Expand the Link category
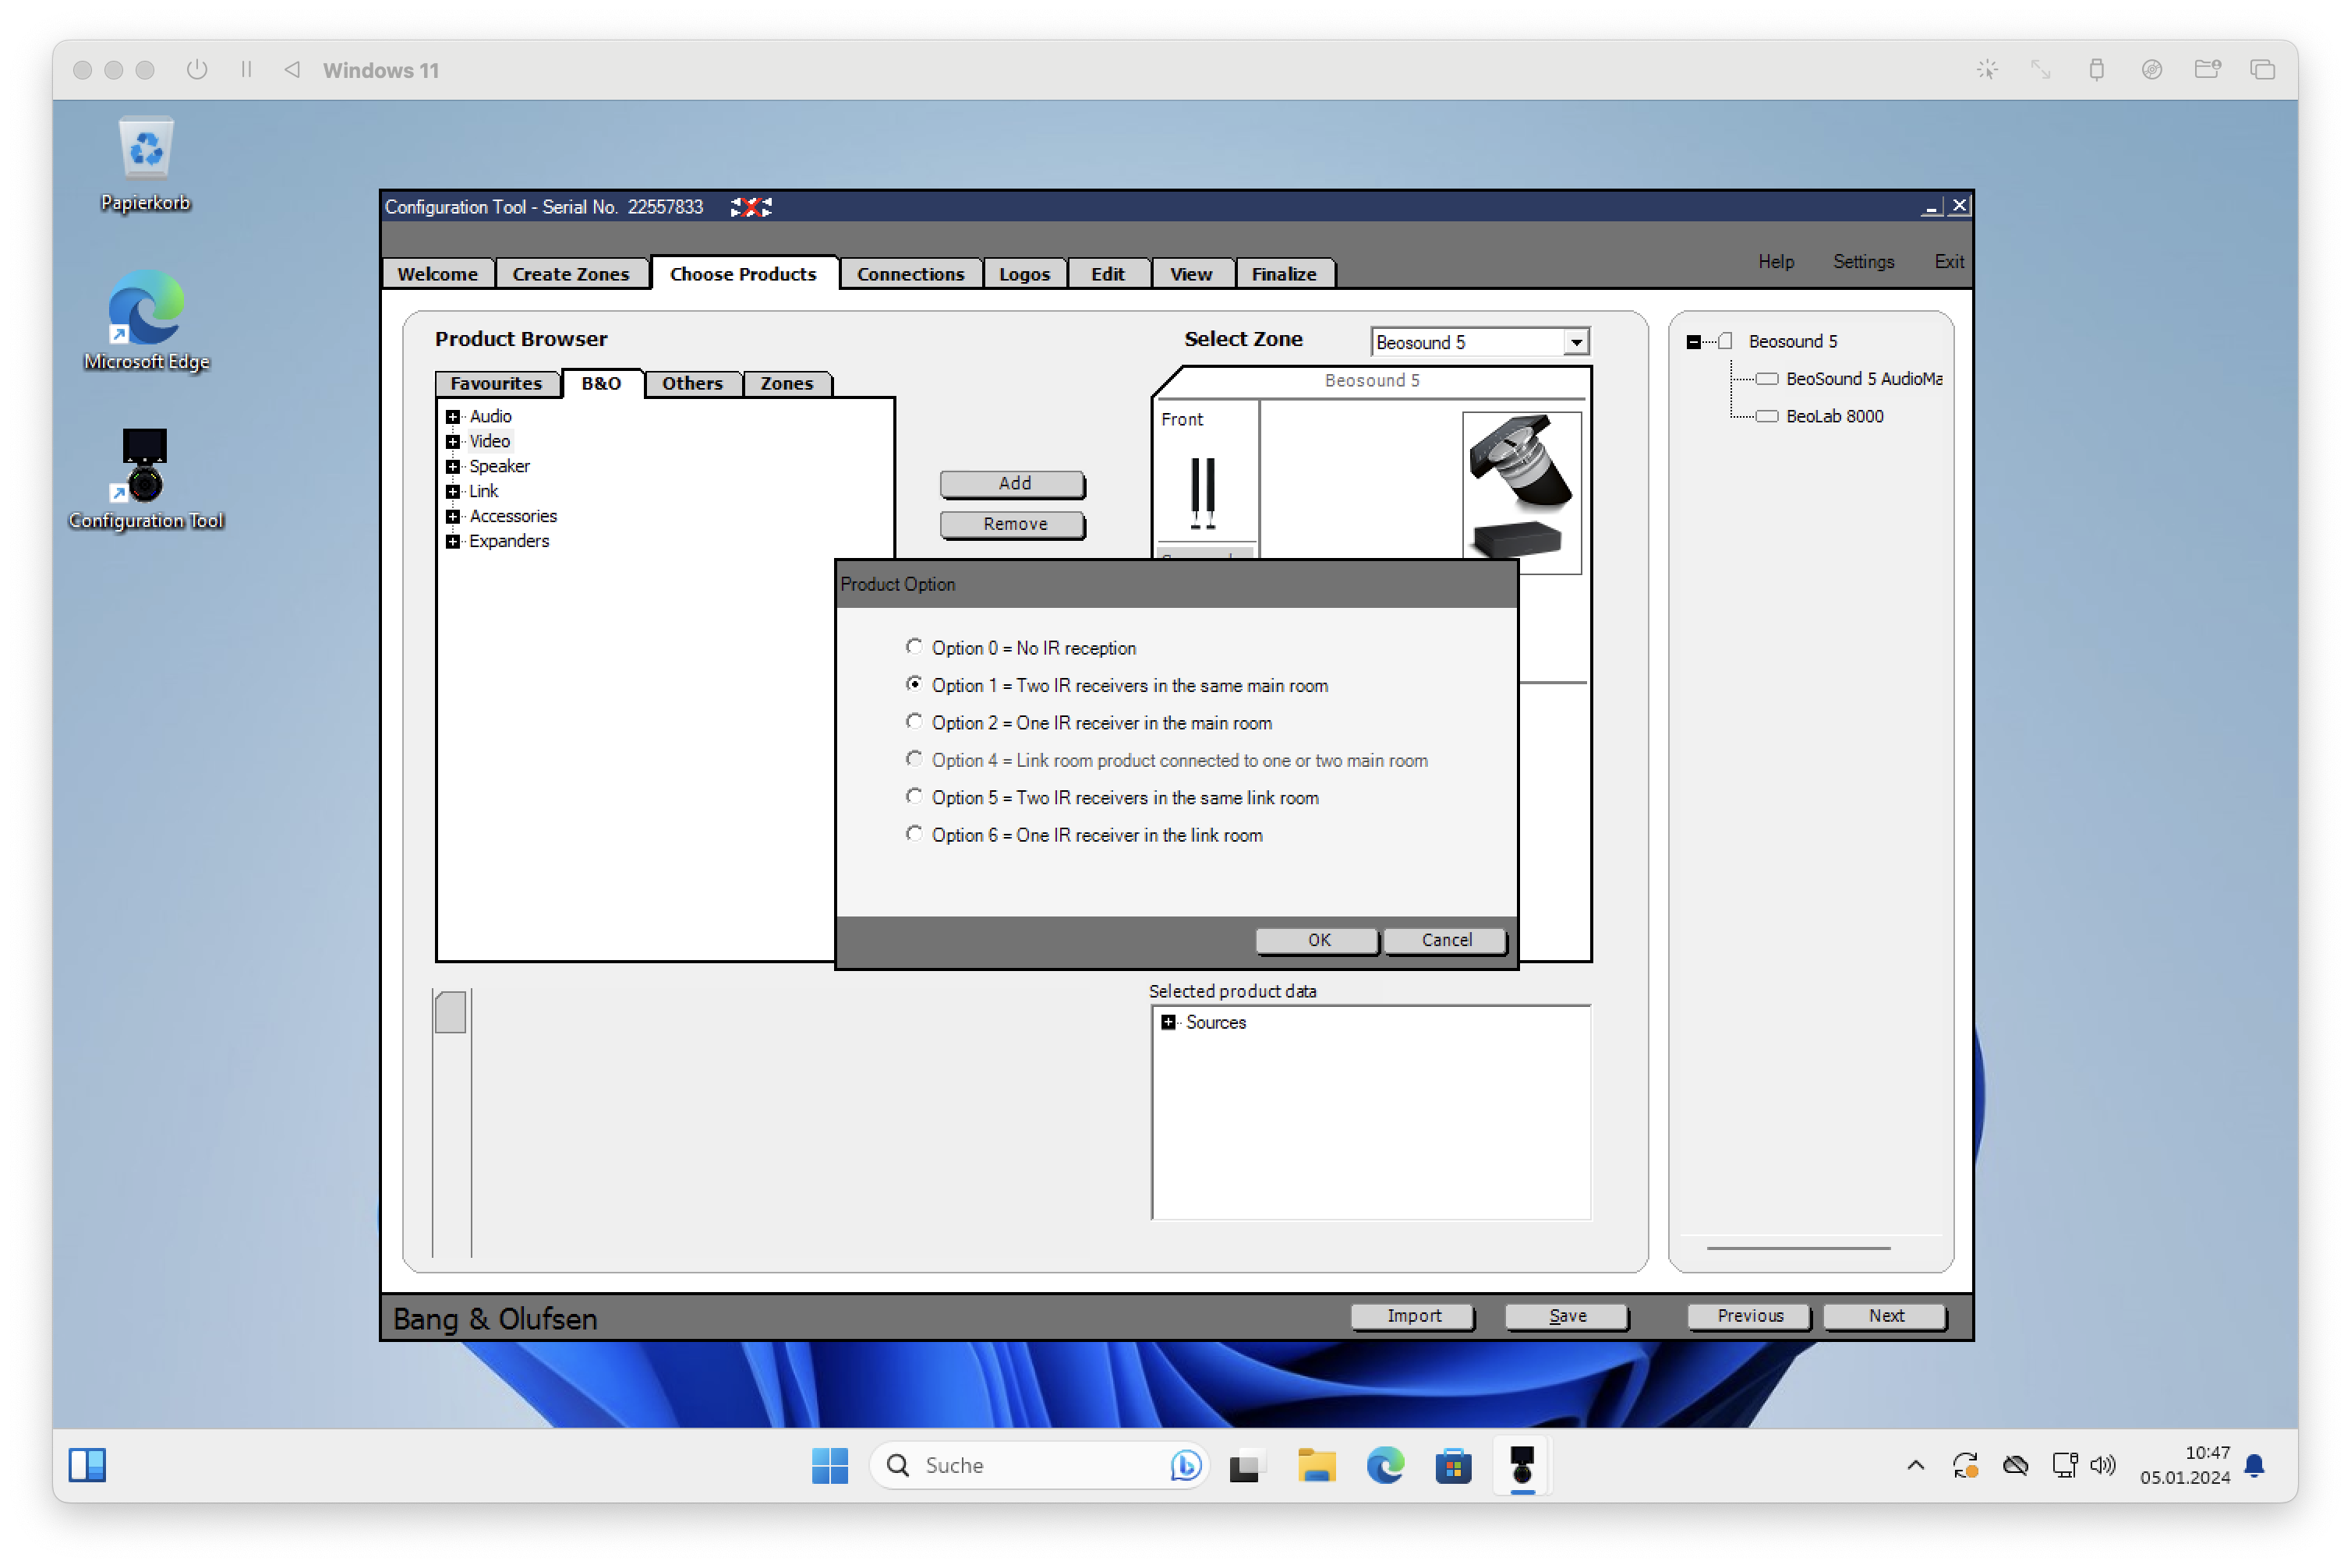 point(453,492)
